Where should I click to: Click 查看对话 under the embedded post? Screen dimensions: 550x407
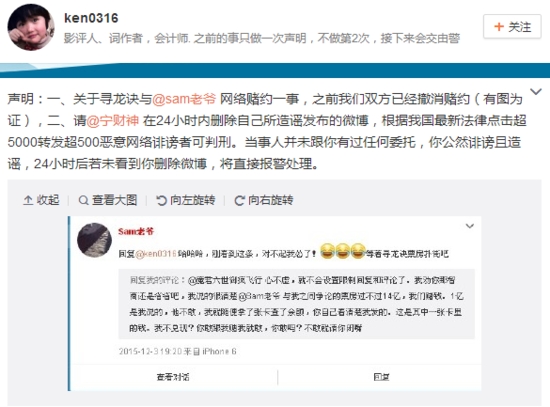click(173, 377)
